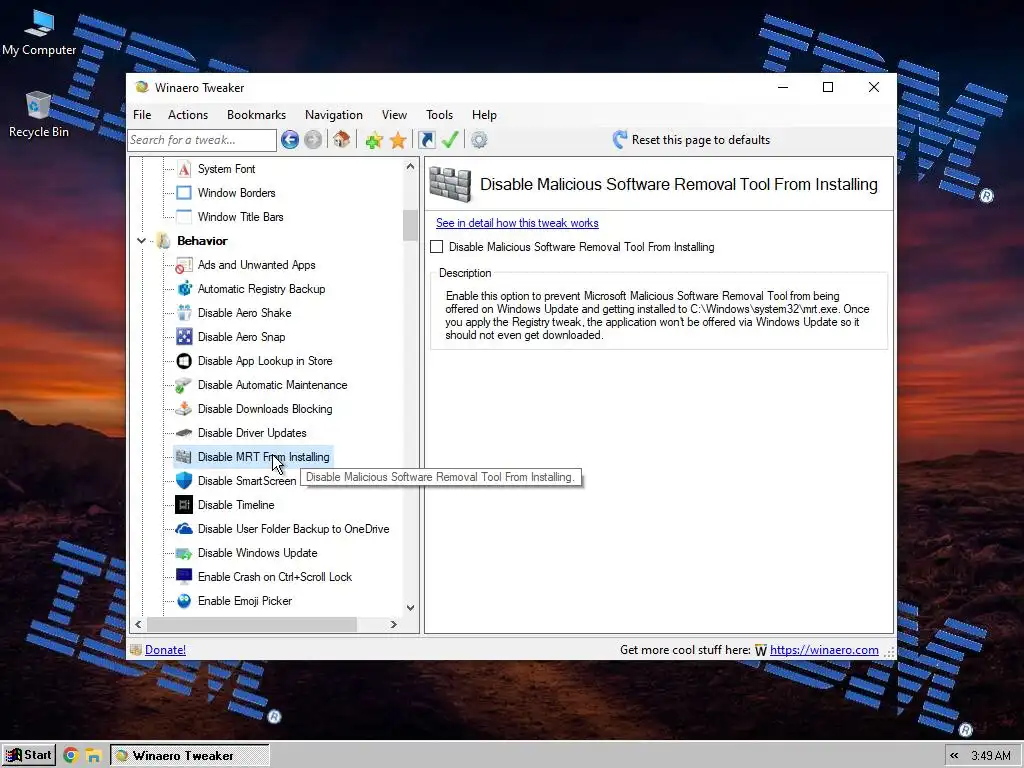Click the Enable Emoji Picker icon
1024x768 pixels.
click(x=184, y=601)
